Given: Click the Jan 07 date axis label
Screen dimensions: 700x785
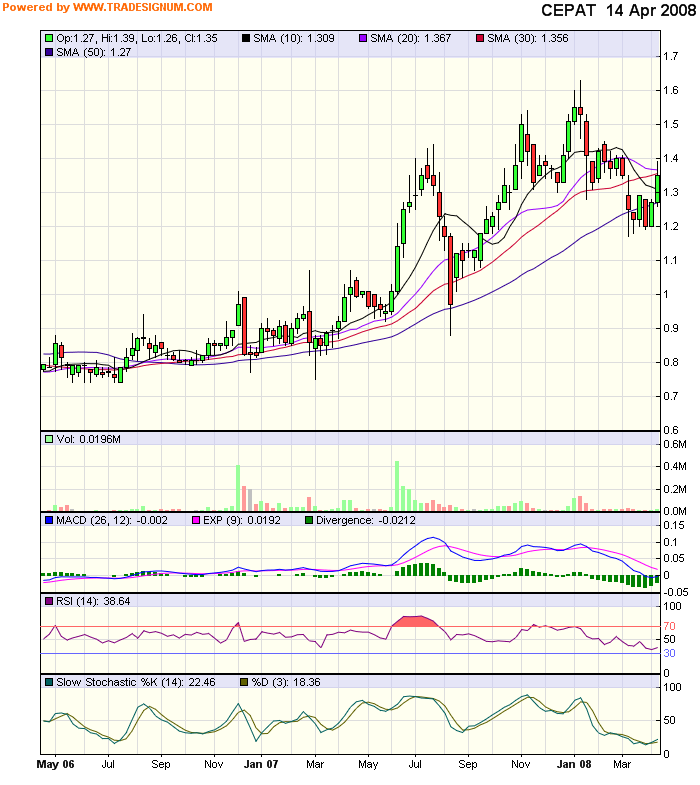Looking at the screenshot, I should click(261, 764).
